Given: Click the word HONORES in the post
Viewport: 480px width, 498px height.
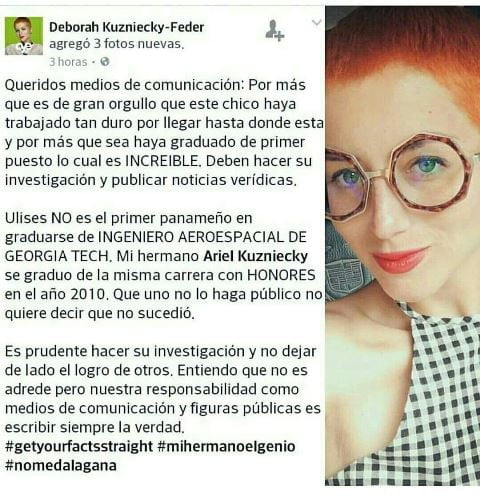Looking at the screenshot, I should 281,275.
